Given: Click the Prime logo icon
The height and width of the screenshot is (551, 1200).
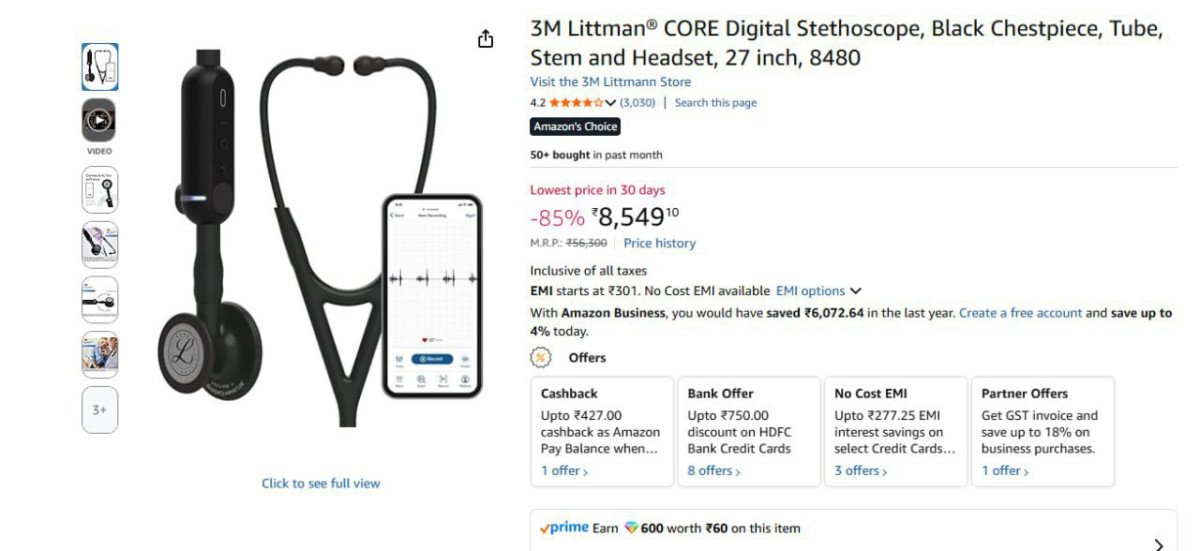Looking at the screenshot, I should [564, 528].
